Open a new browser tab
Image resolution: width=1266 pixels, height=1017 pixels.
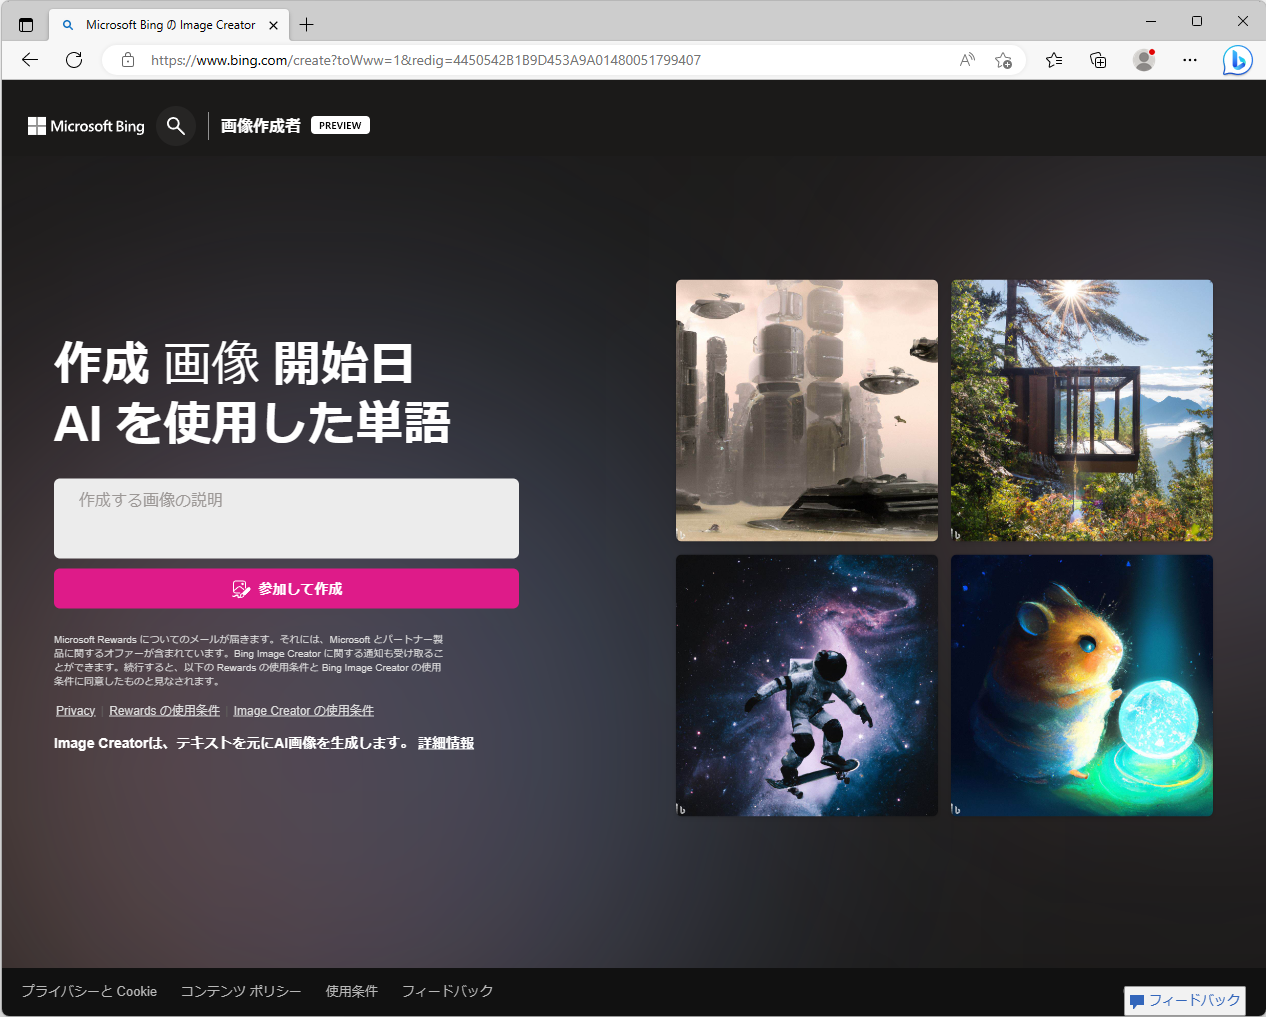coord(306,24)
